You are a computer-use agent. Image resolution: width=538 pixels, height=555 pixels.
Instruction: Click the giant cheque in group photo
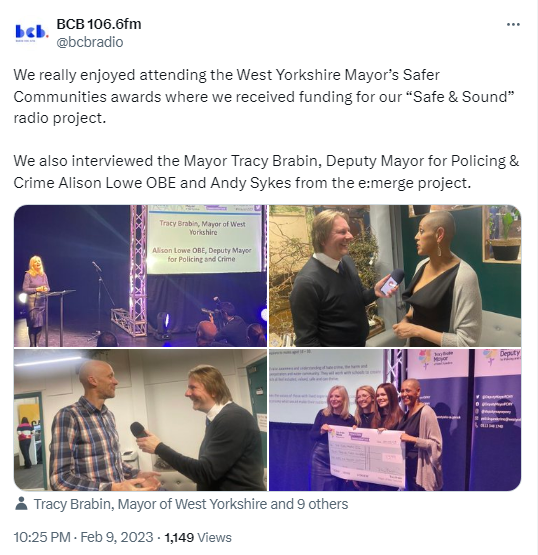coord(367,456)
